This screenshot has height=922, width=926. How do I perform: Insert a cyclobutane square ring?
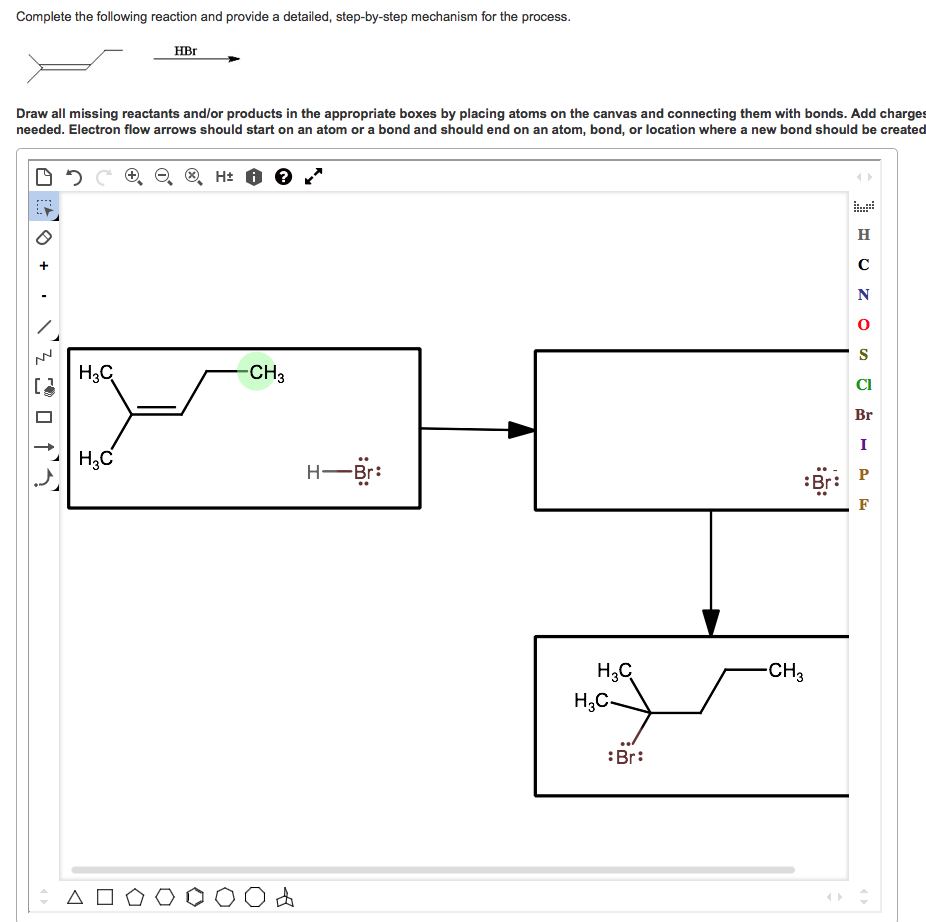coord(105,898)
